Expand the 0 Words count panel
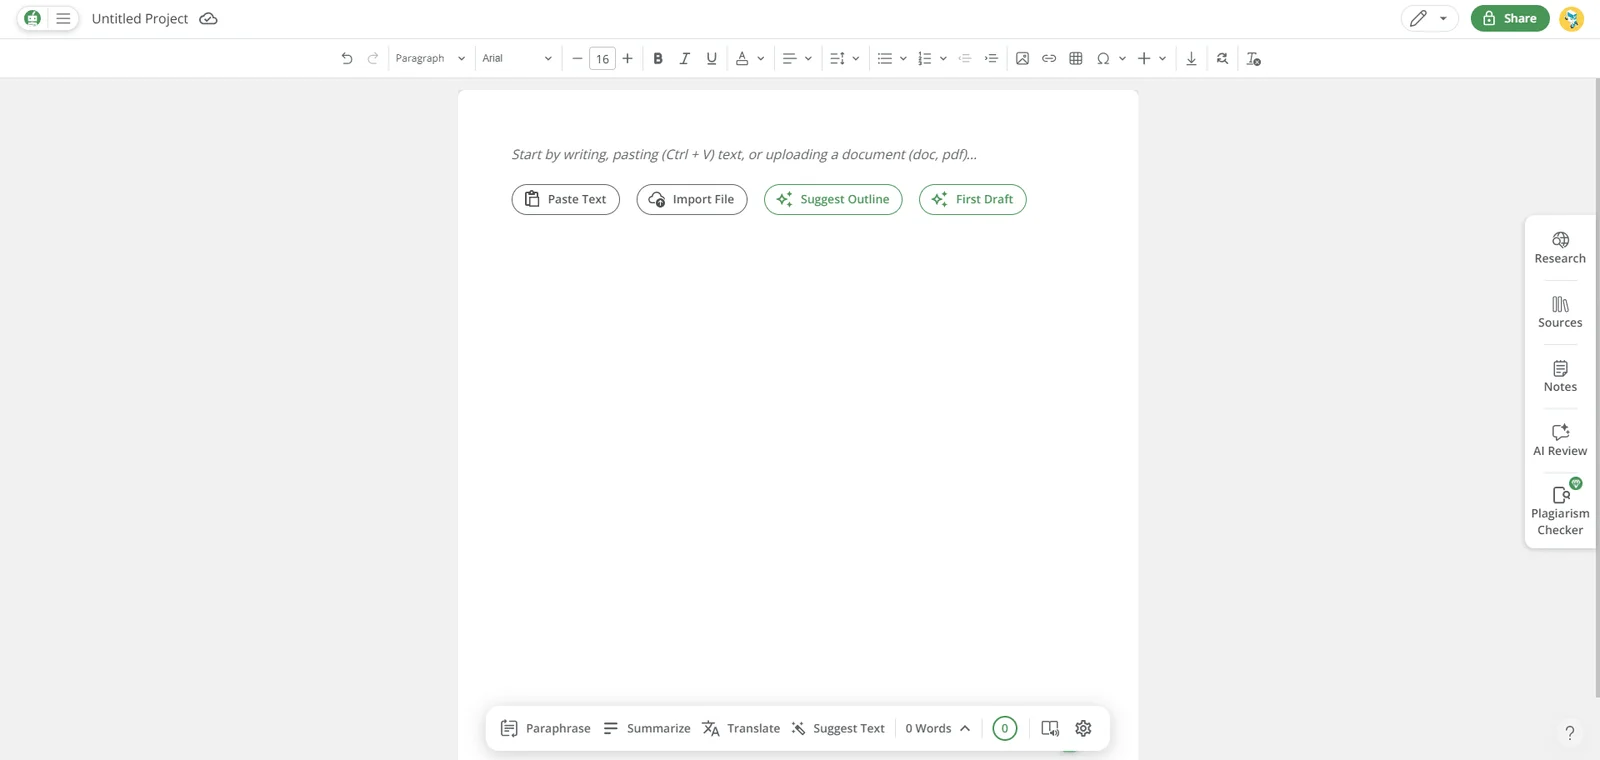Screen dimensions: 1600x760 pyautogui.click(x=937, y=728)
